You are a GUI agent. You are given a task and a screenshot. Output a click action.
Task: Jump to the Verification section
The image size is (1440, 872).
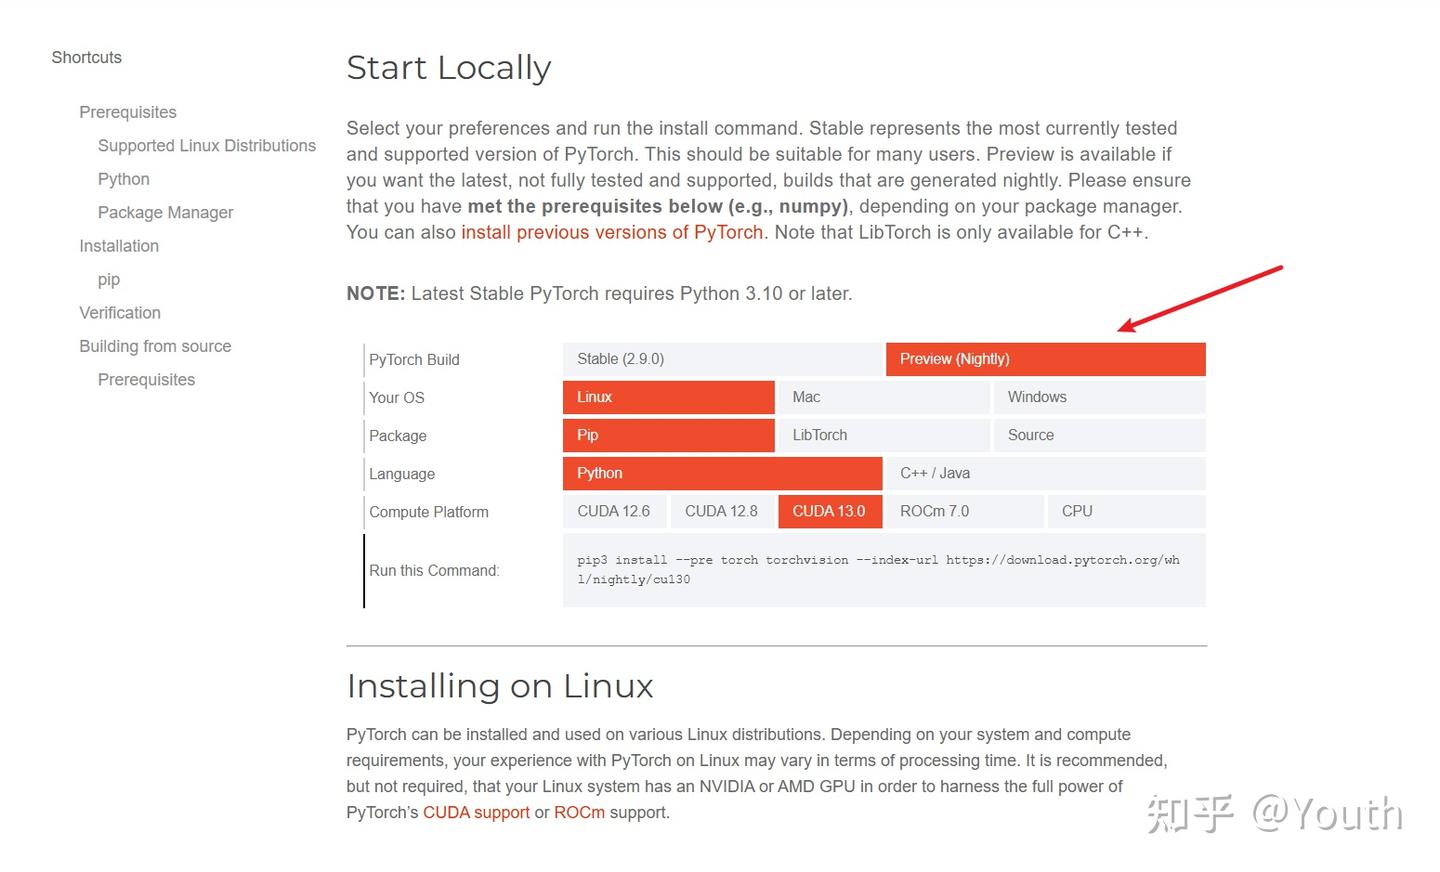pyautogui.click(x=119, y=312)
